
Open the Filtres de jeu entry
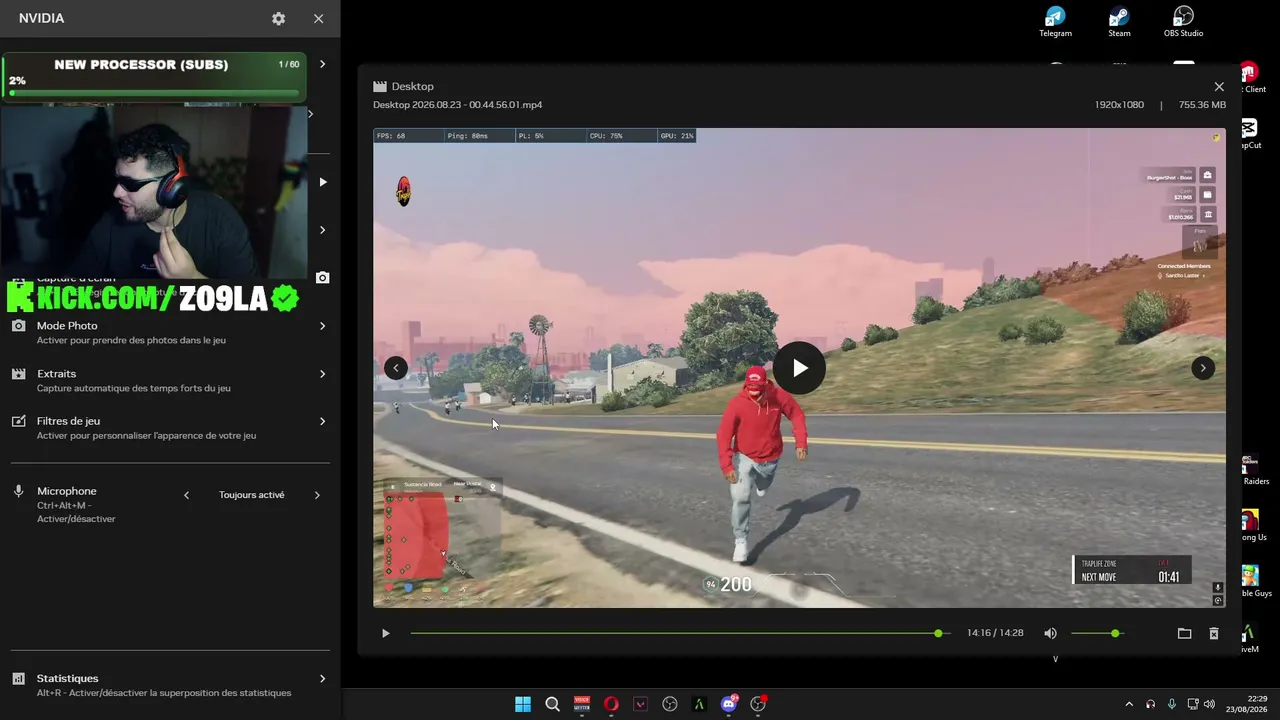170,428
